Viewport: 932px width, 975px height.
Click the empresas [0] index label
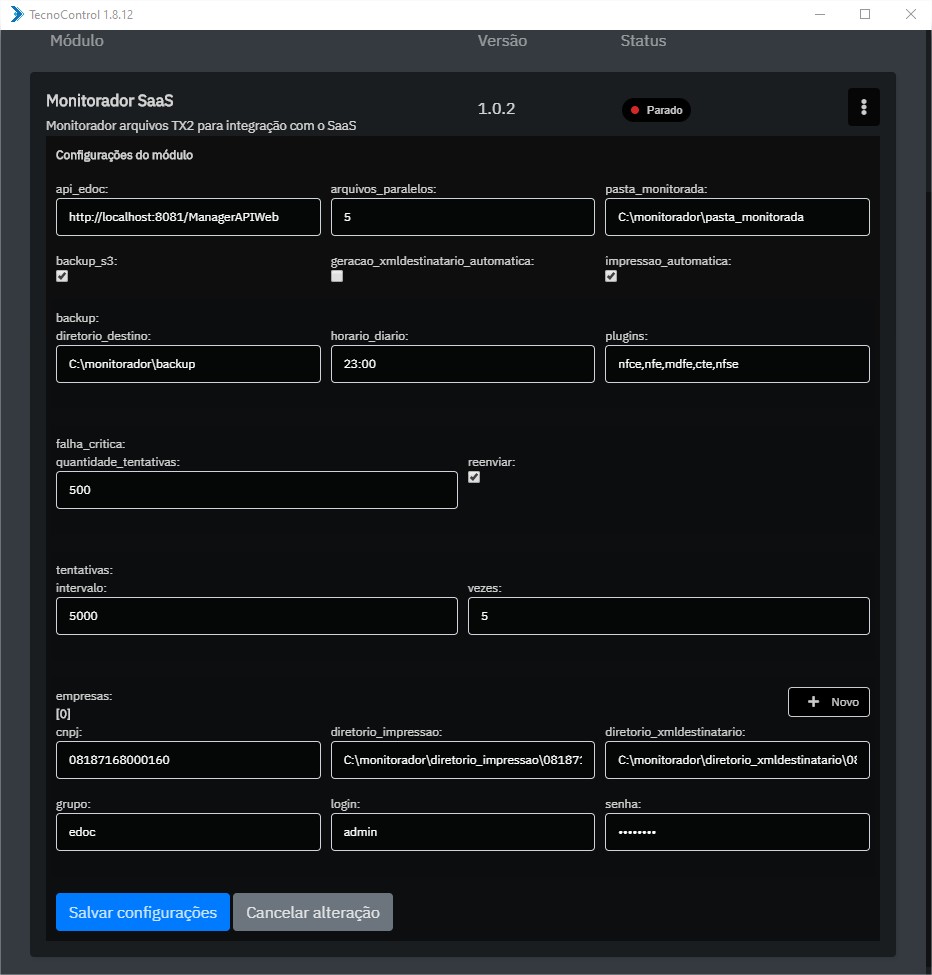click(x=63, y=714)
